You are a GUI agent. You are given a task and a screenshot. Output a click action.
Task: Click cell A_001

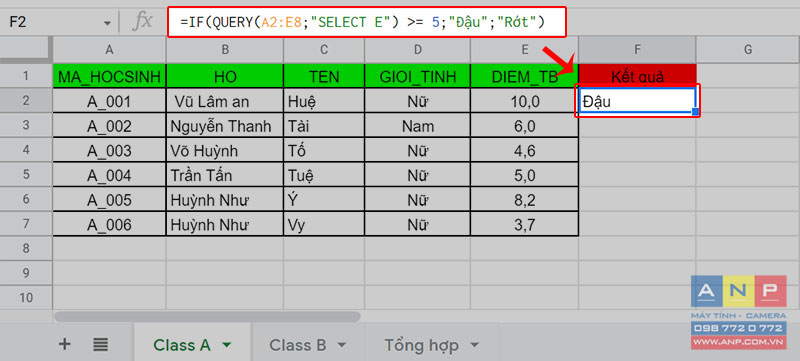109,101
